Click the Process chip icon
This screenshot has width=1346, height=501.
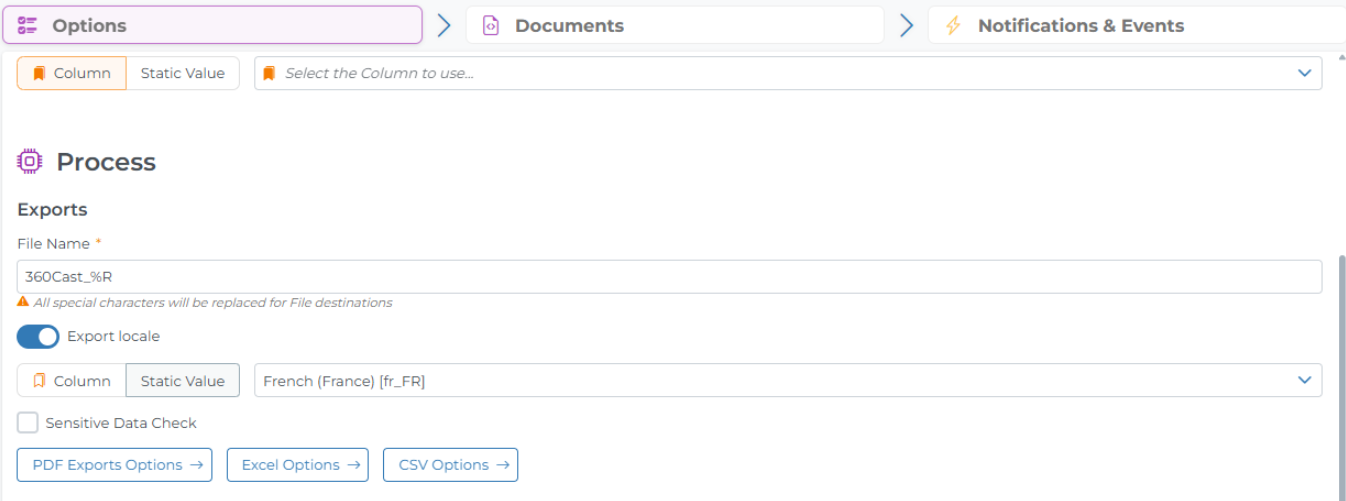click(30, 161)
